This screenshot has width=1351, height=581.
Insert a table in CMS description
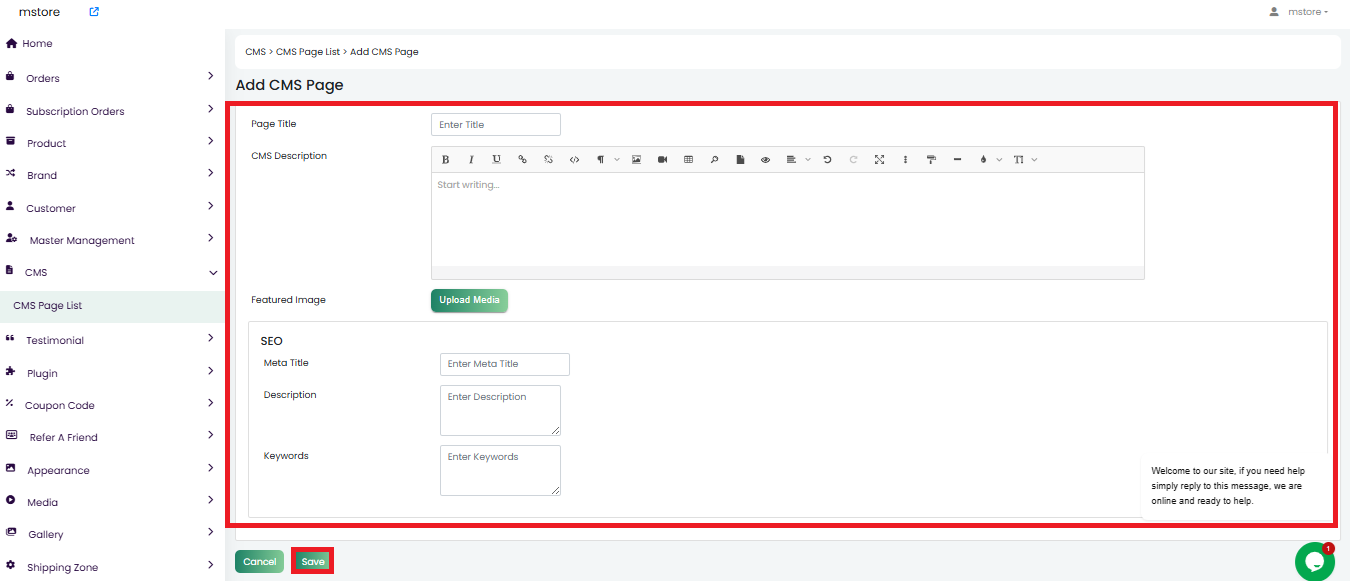[x=688, y=160]
